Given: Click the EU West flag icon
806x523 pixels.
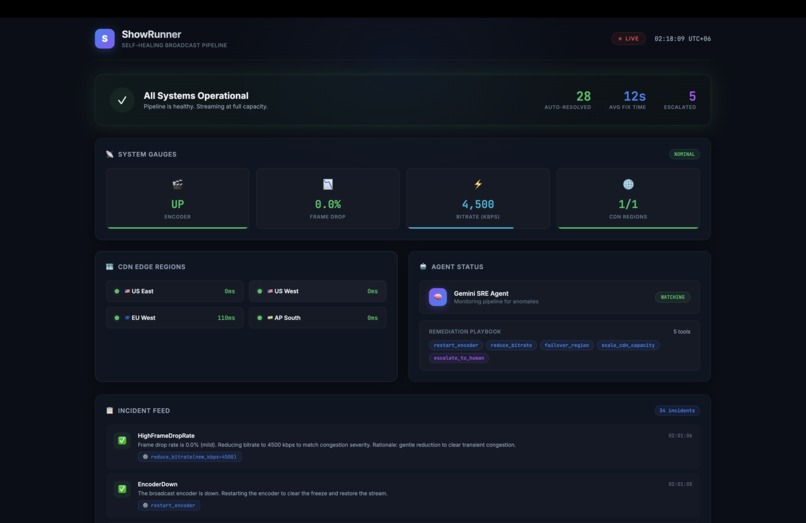Looking at the screenshot, I should click(x=127, y=318).
